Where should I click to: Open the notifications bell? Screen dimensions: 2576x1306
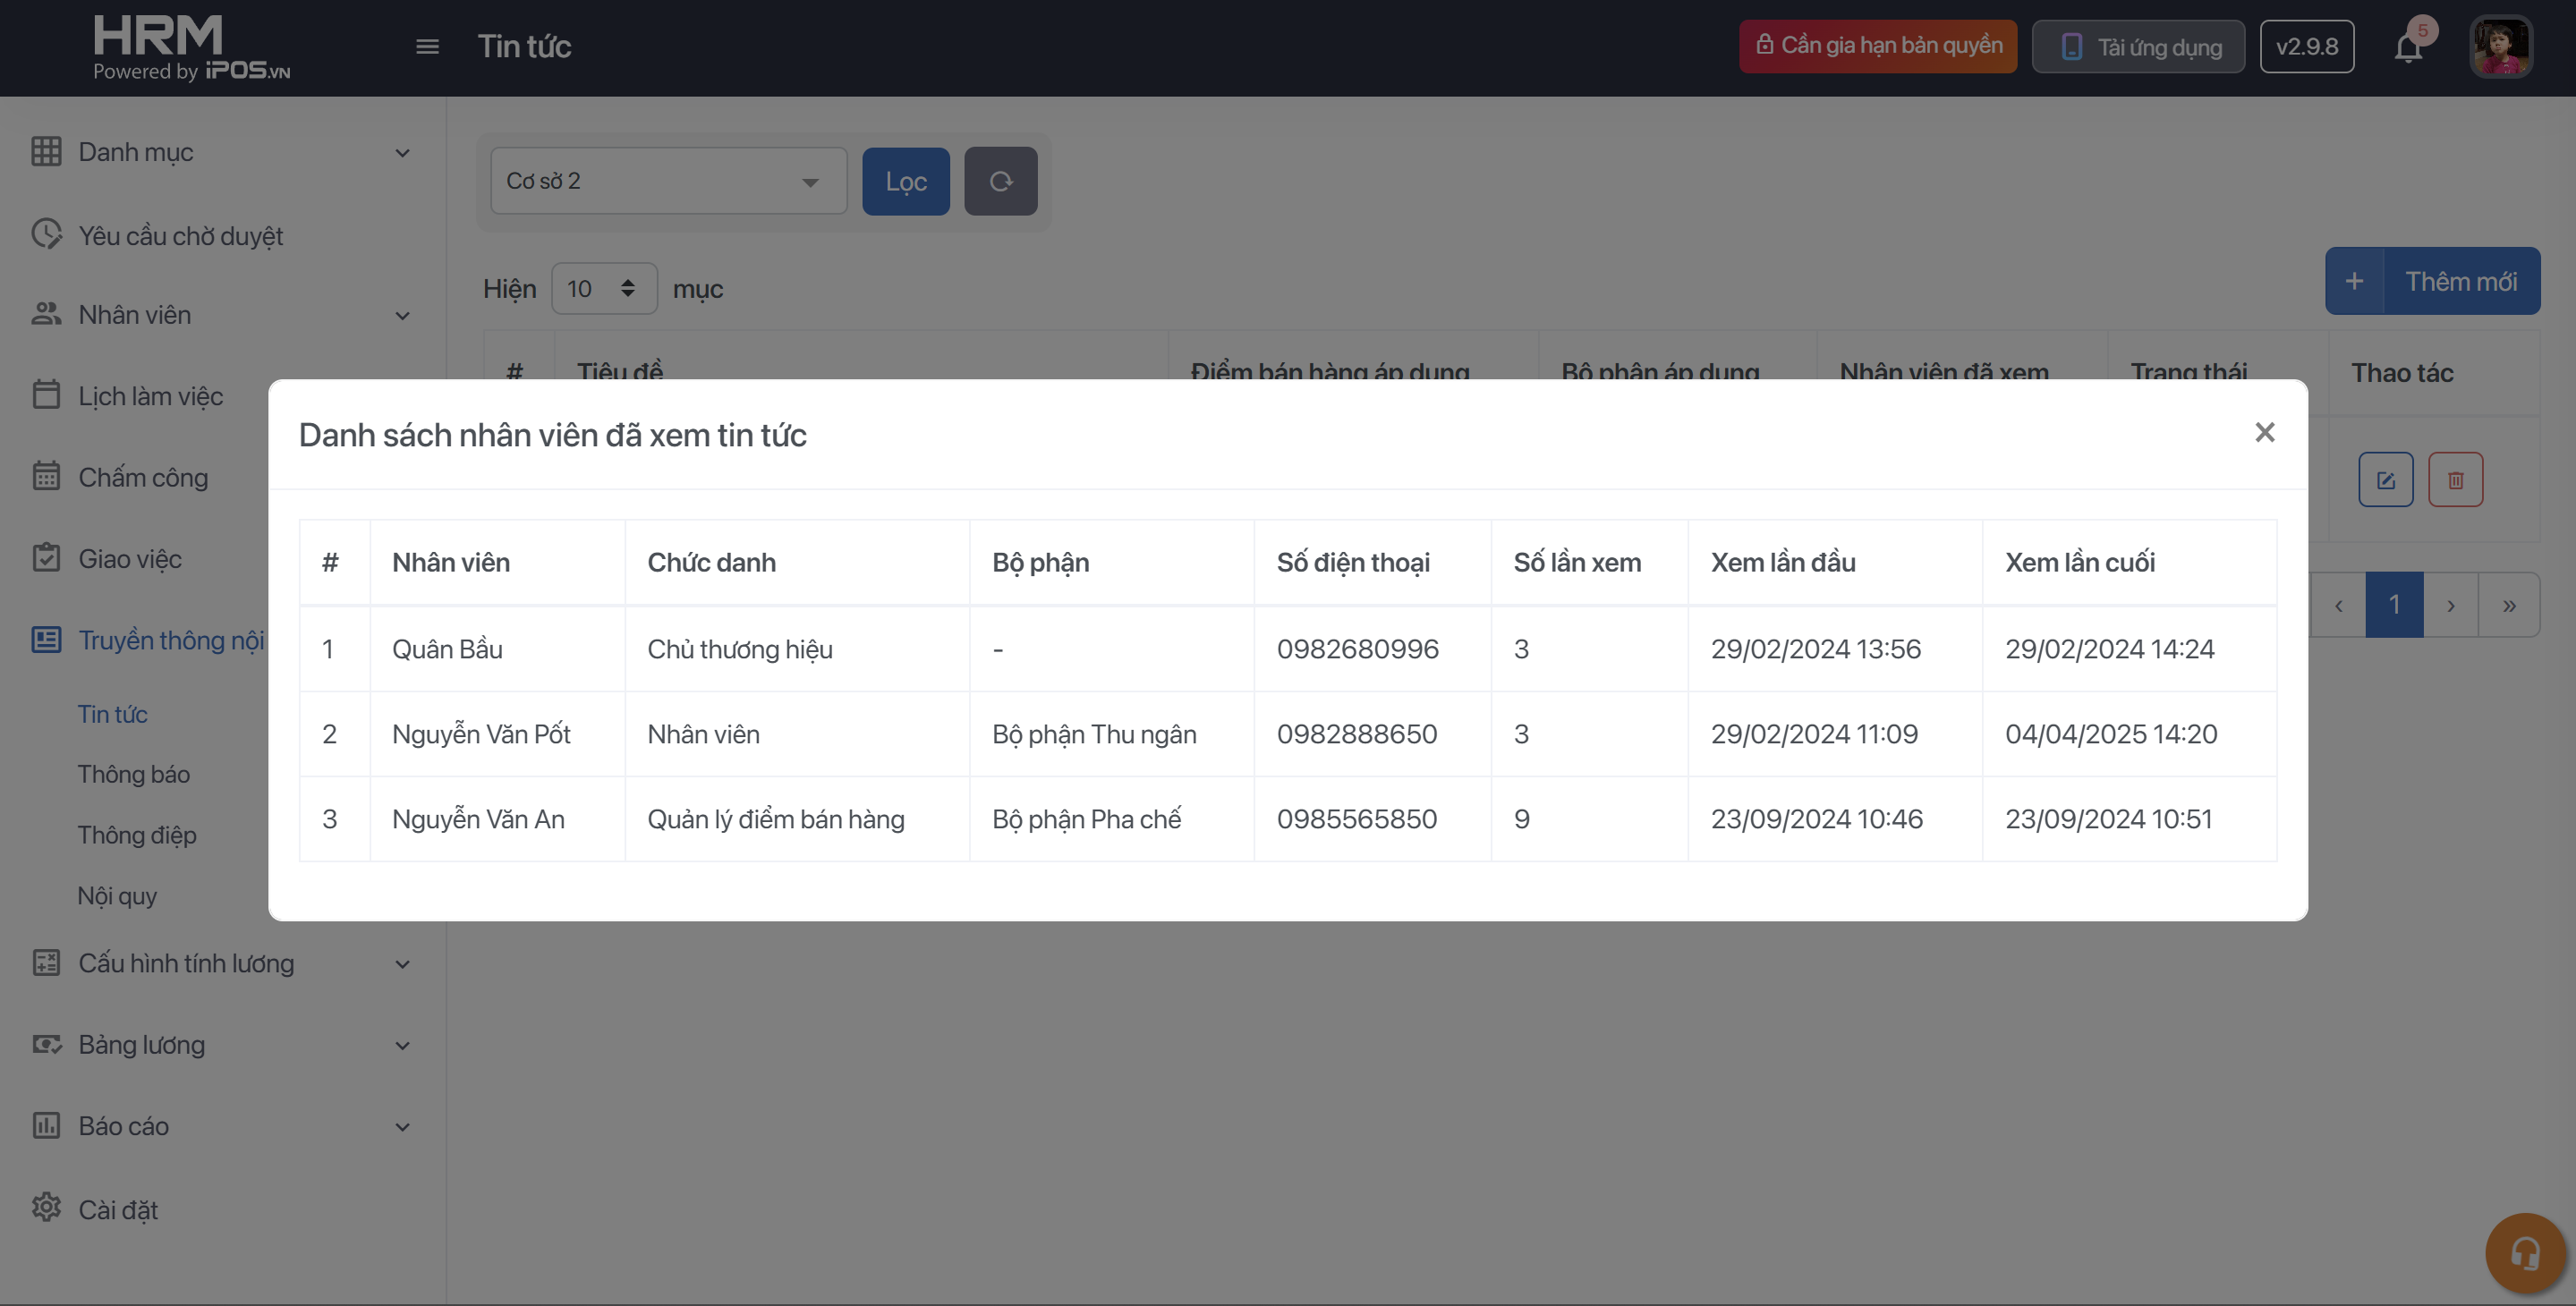tap(2408, 47)
